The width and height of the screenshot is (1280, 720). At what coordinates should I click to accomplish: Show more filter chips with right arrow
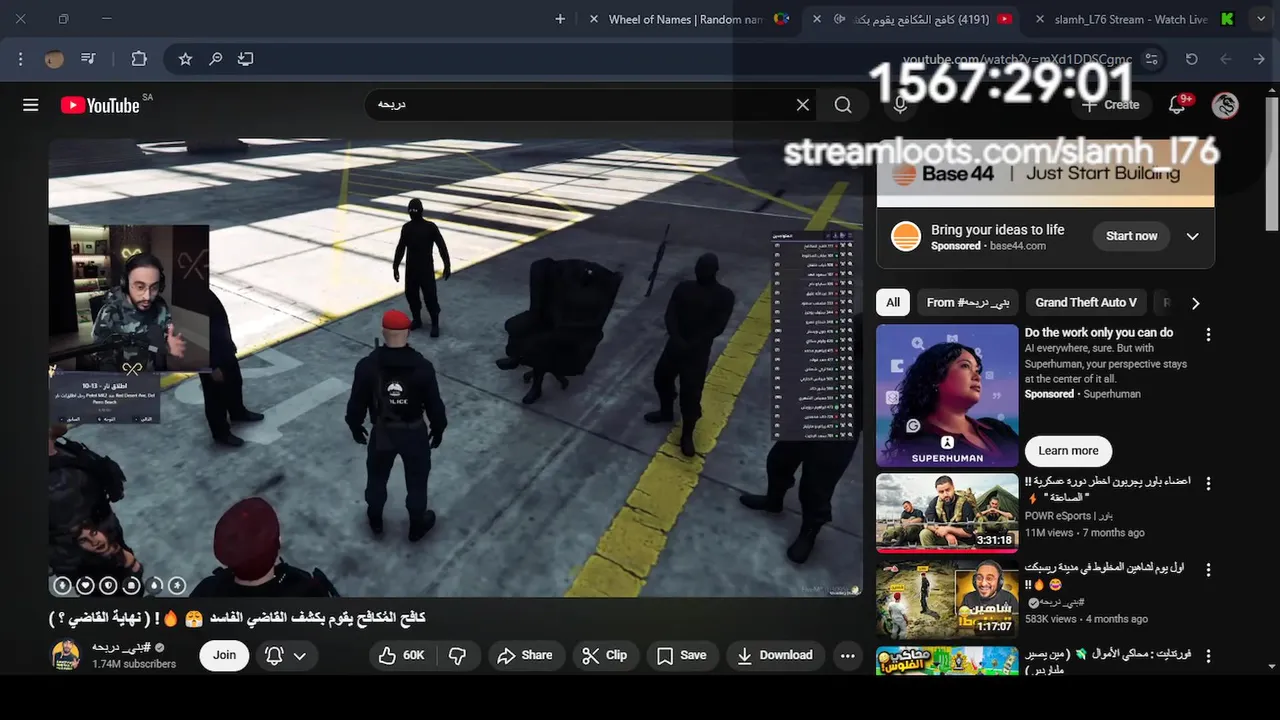(x=1195, y=303)
